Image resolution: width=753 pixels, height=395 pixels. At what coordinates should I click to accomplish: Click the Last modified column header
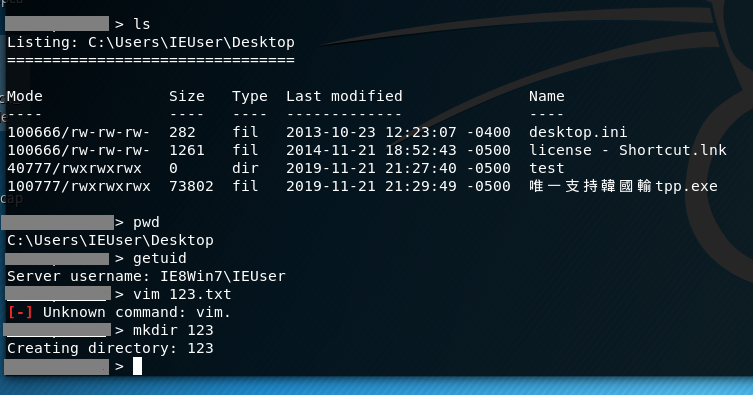[x=344, y=96]
